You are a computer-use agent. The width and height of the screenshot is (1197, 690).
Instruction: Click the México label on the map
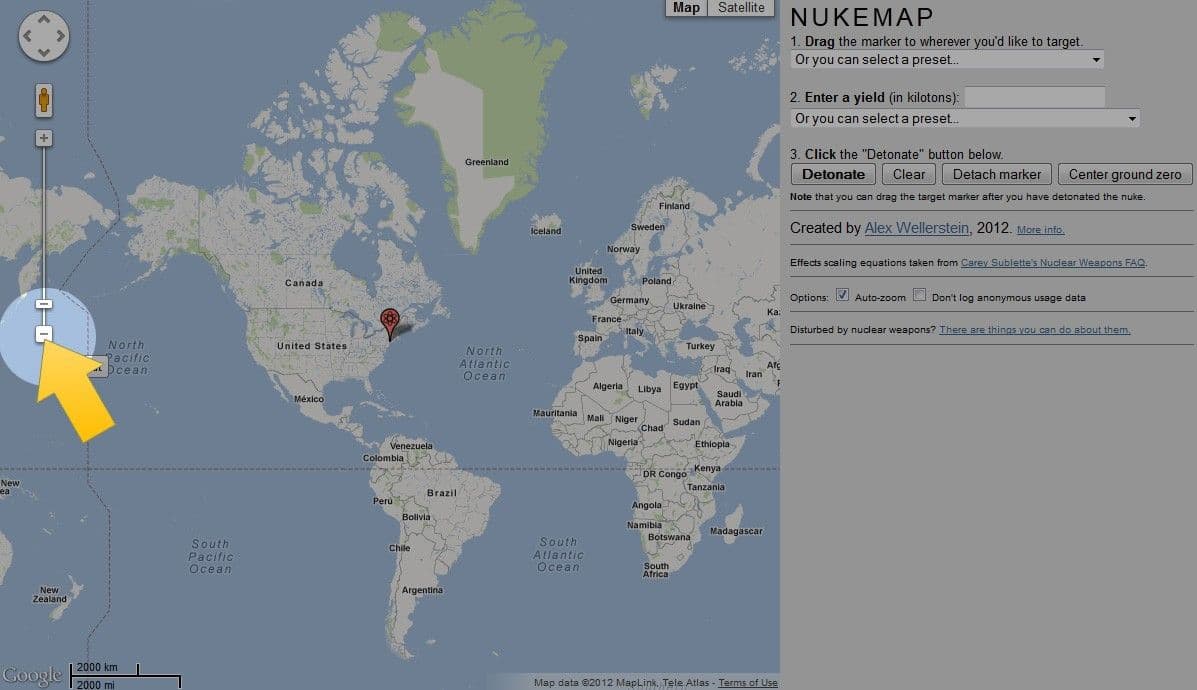point(308,399)
